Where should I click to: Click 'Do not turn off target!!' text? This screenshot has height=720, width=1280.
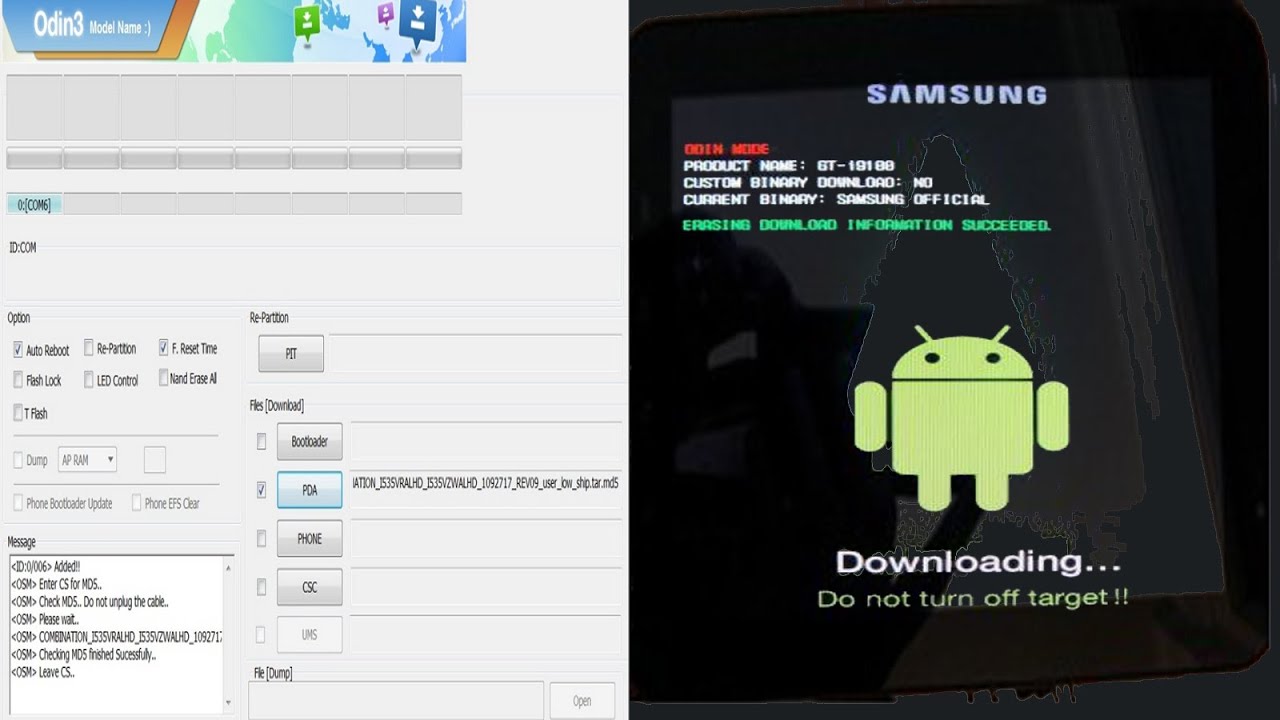(x=973, y=598)
